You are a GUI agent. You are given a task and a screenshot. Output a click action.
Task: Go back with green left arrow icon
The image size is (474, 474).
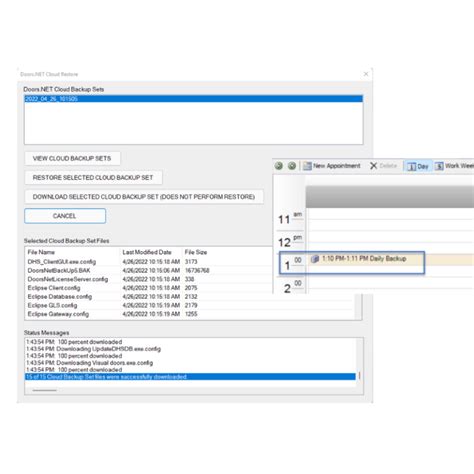click(279, 166)
